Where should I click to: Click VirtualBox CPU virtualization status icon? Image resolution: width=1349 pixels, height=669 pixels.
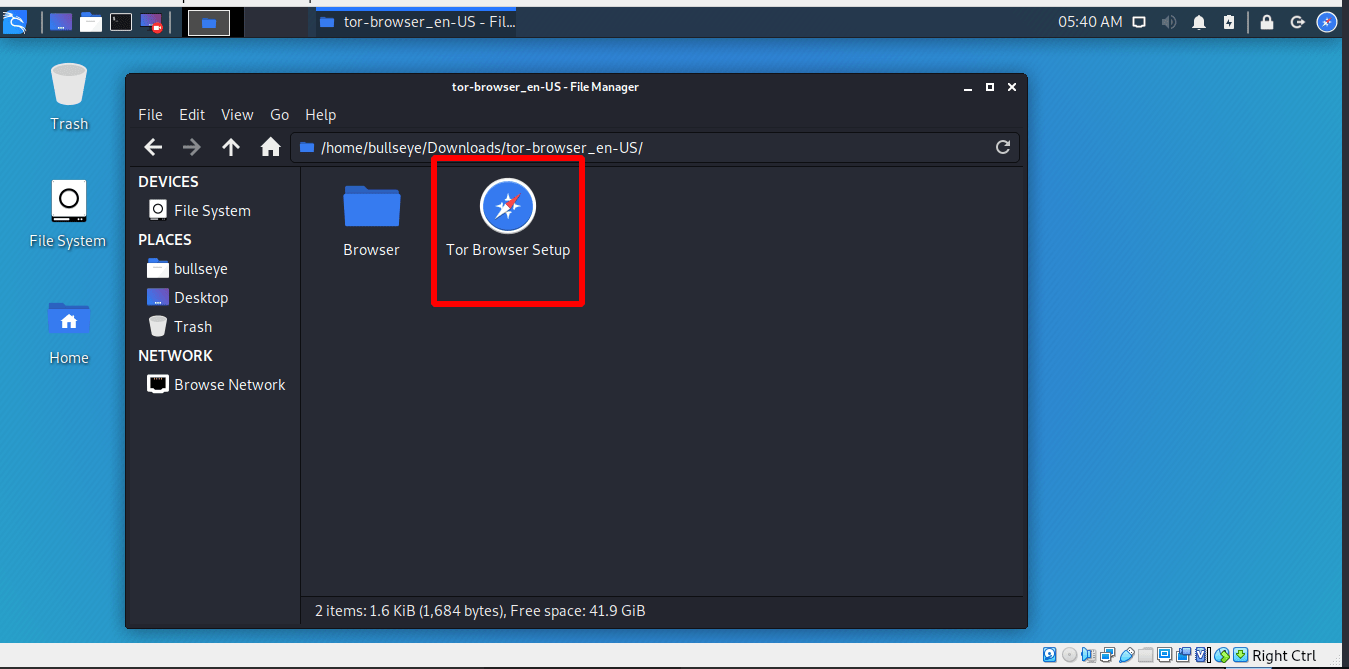[x=1203, y=655]
